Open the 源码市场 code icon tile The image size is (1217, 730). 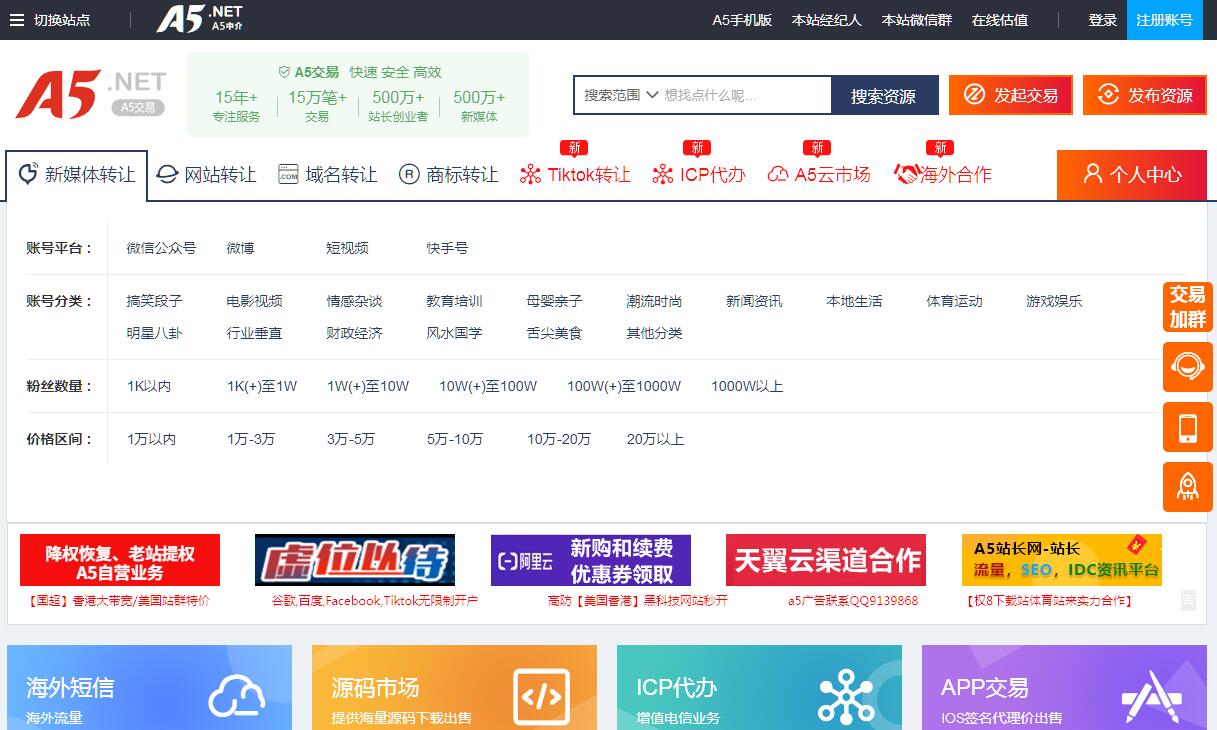[454, 688]
